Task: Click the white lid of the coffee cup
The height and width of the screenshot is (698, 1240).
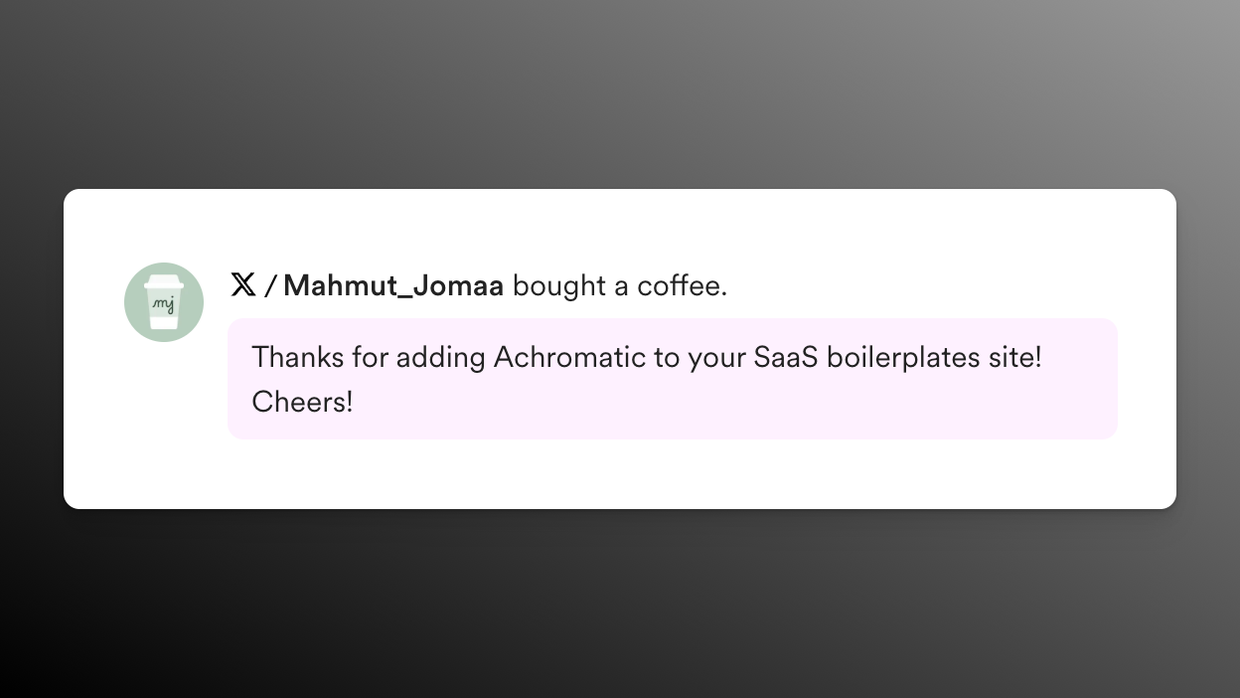Action: tap(164, 281)
